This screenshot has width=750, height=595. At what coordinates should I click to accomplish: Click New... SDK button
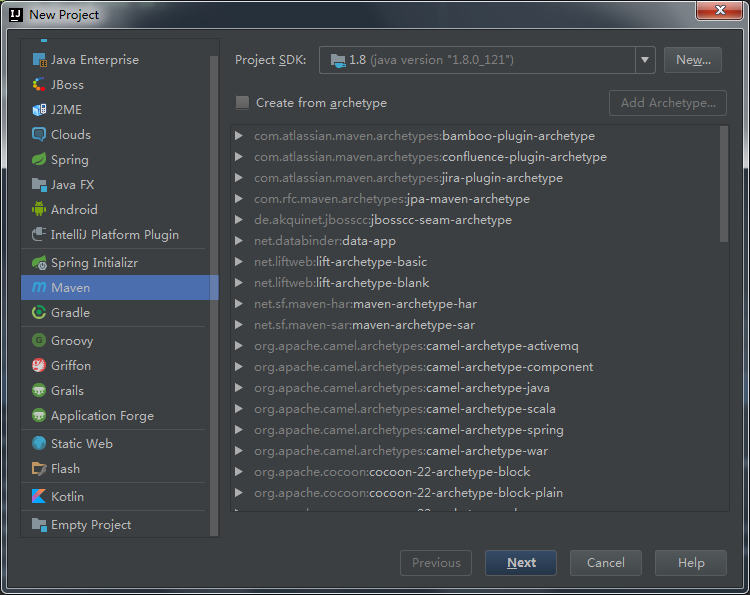(693, 60)
